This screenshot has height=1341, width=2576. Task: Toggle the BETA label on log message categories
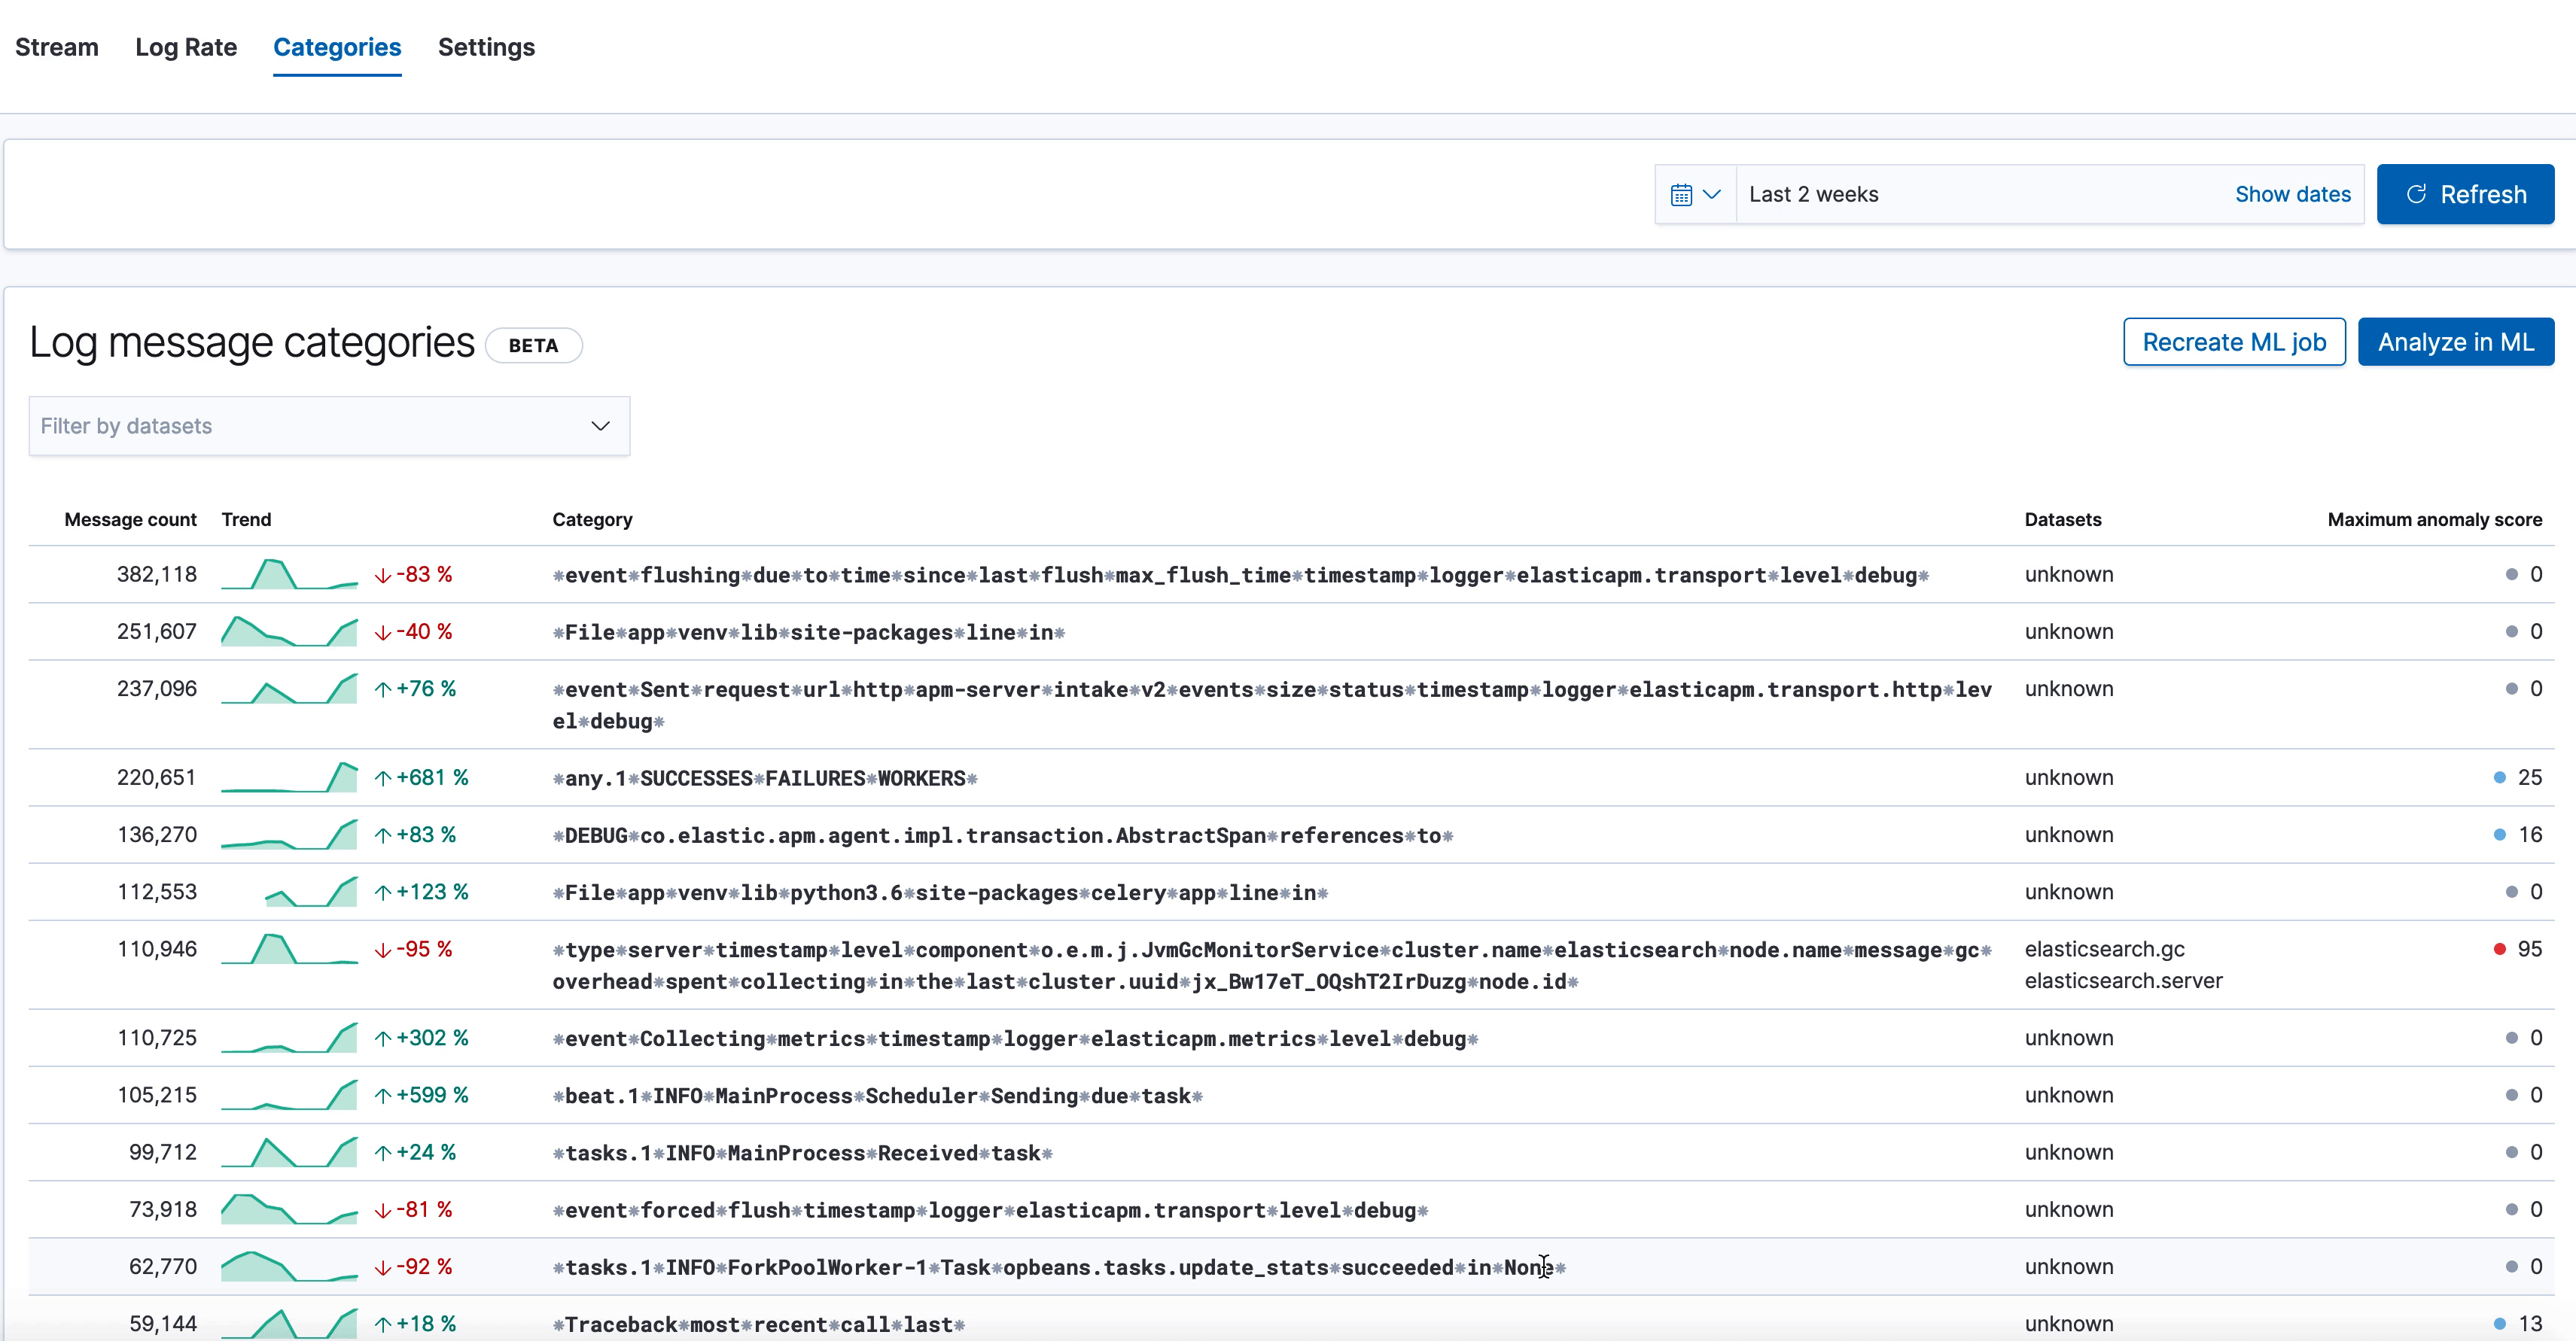533,342
